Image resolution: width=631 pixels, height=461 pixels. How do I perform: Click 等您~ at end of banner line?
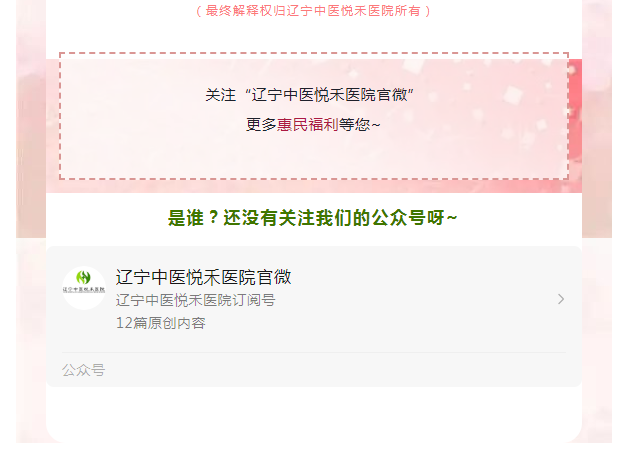tap(359, 125)
